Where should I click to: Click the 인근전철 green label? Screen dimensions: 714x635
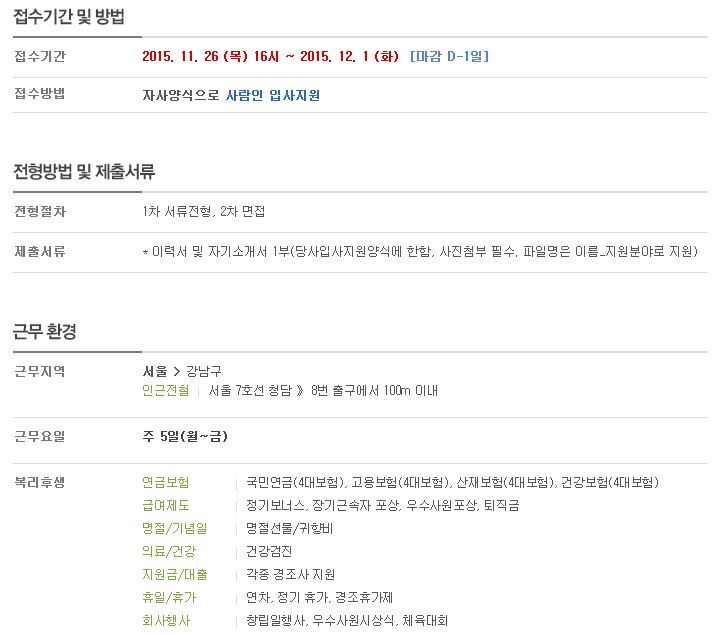pyautogui.click(x=165, y=391)
